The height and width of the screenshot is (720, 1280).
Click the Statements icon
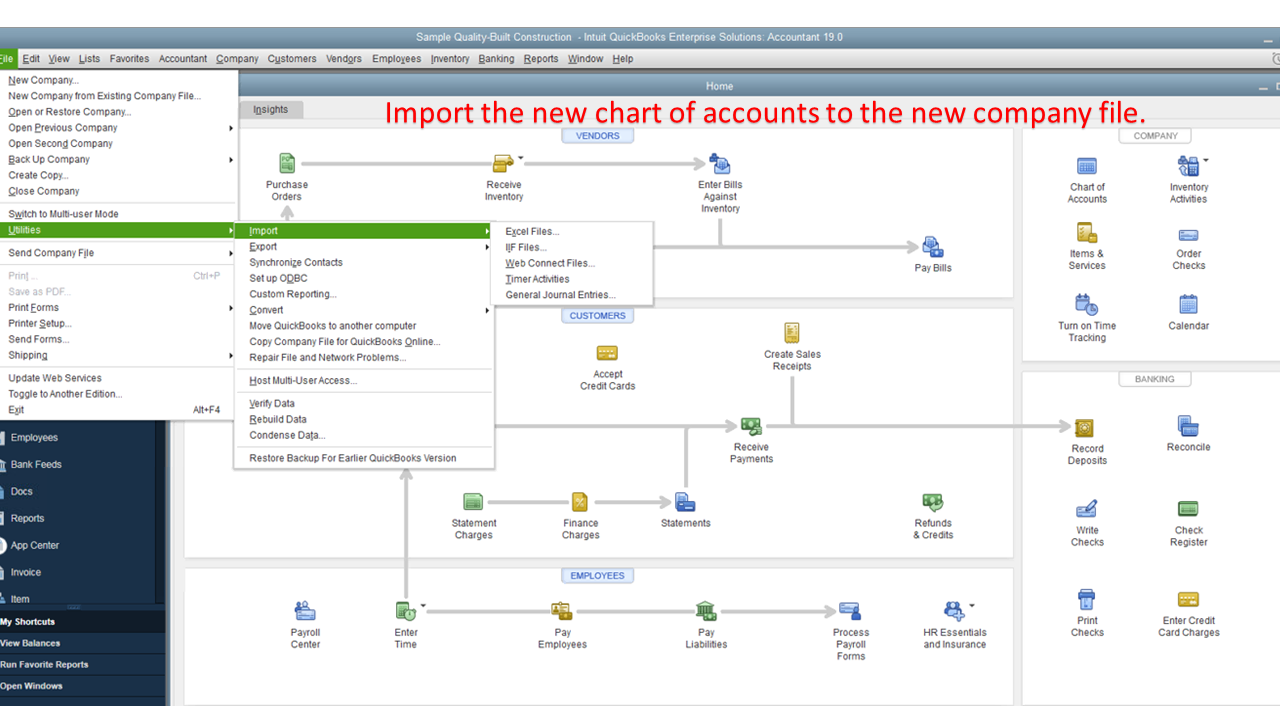(x=685, y=502)
